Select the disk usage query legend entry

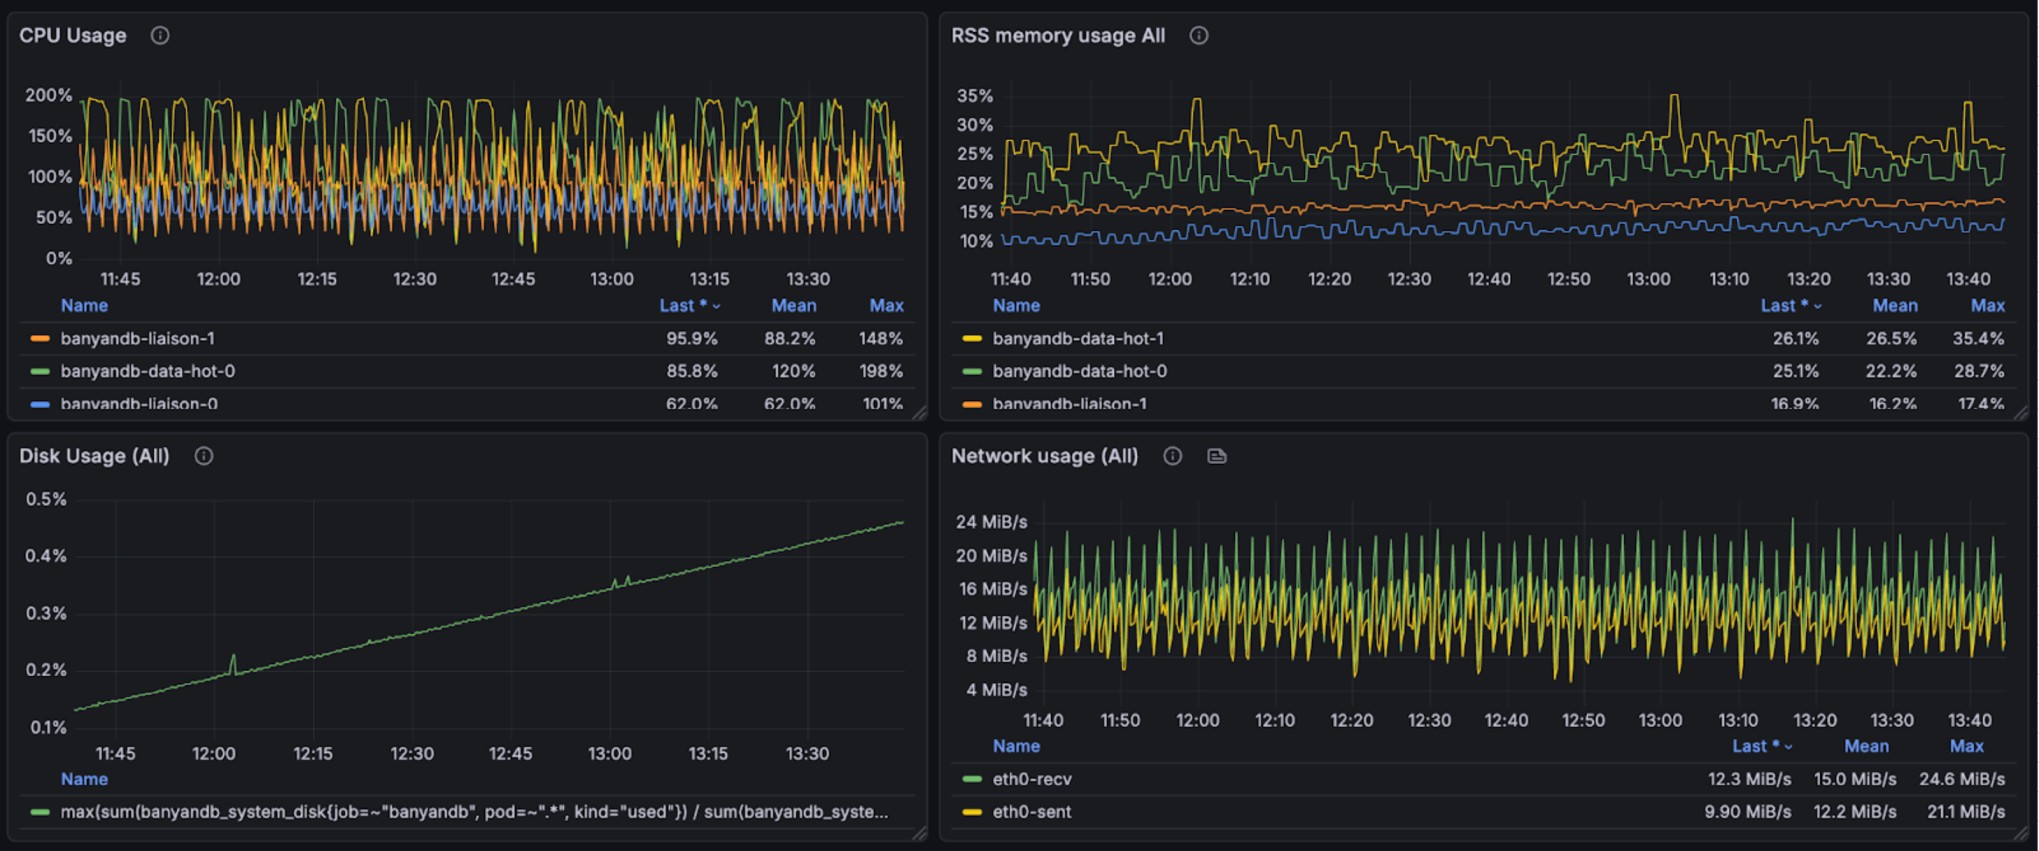click(473, 812)
